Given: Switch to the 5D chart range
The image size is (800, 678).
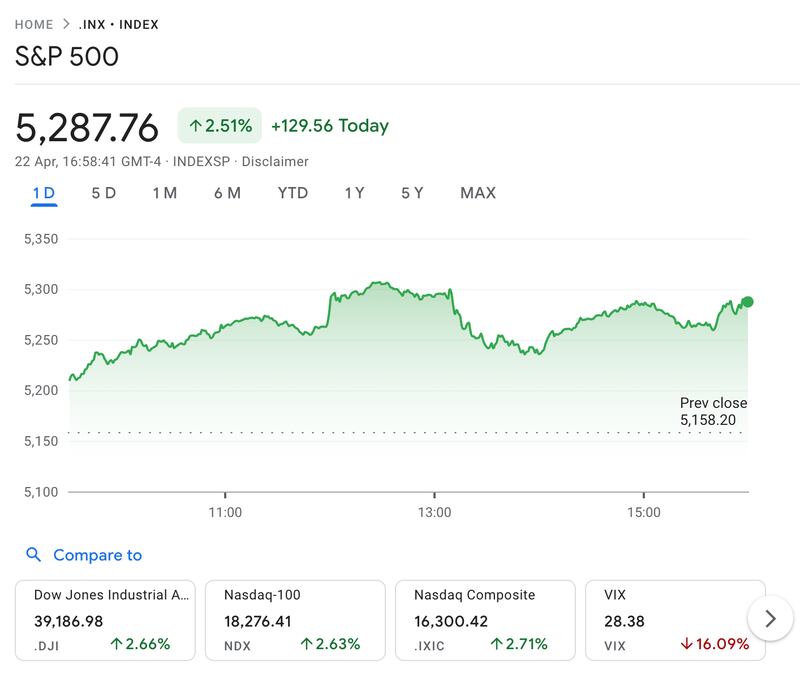Looking at the screenshot, I should coord(104,193).
